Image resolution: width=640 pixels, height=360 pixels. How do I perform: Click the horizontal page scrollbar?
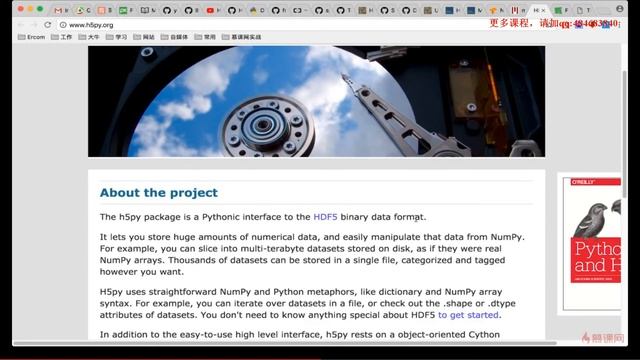click(284, 343)
